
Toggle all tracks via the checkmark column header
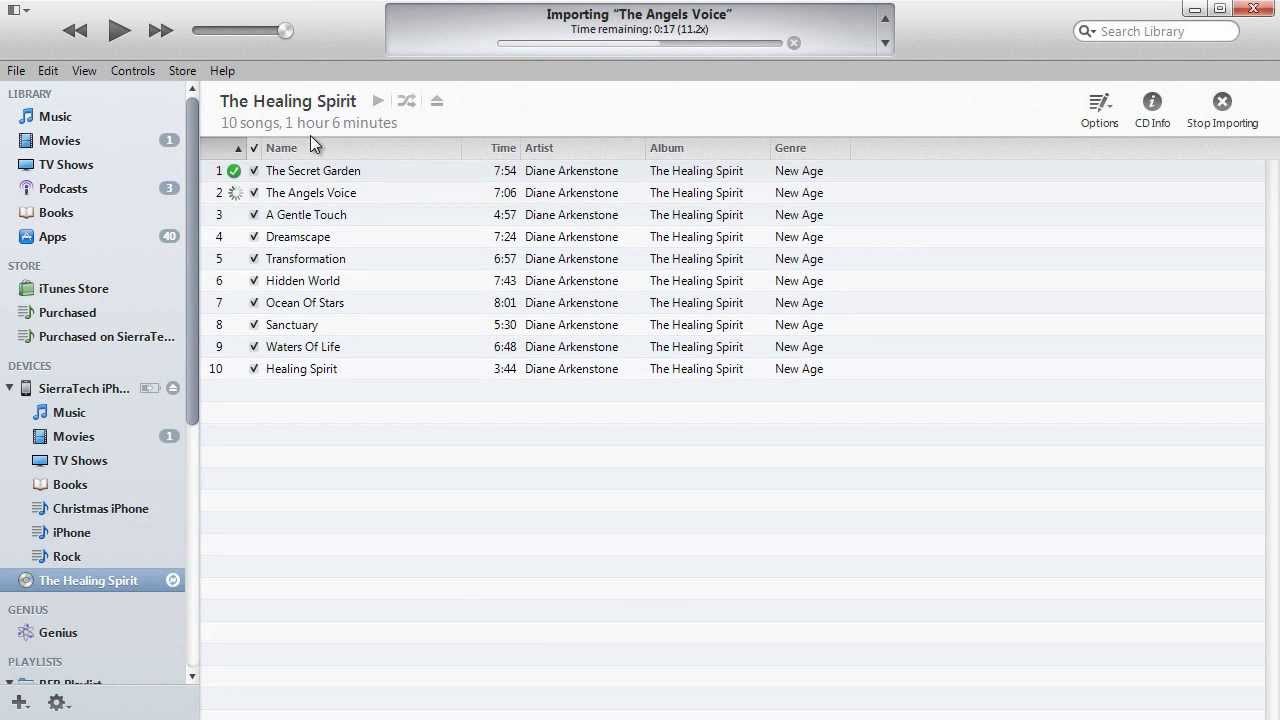254,148
